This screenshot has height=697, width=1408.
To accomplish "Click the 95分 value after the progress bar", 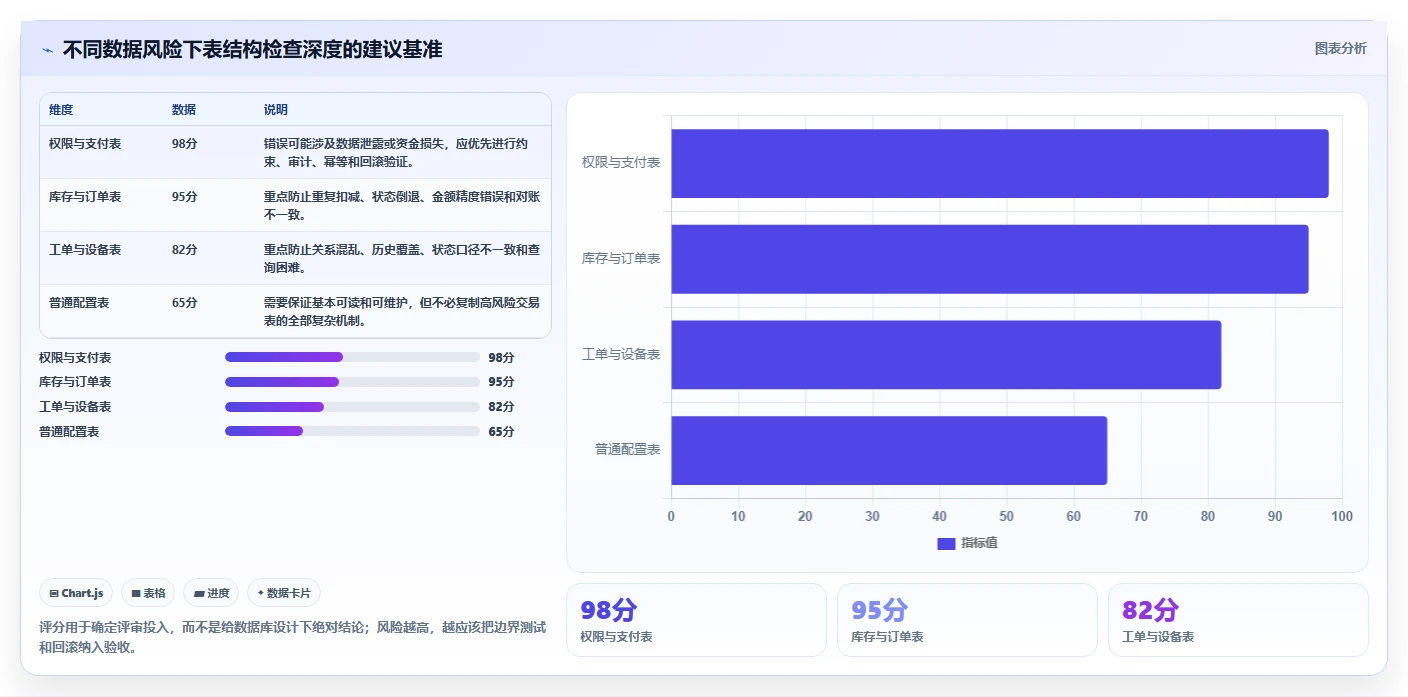I will (x=501, y=382).
